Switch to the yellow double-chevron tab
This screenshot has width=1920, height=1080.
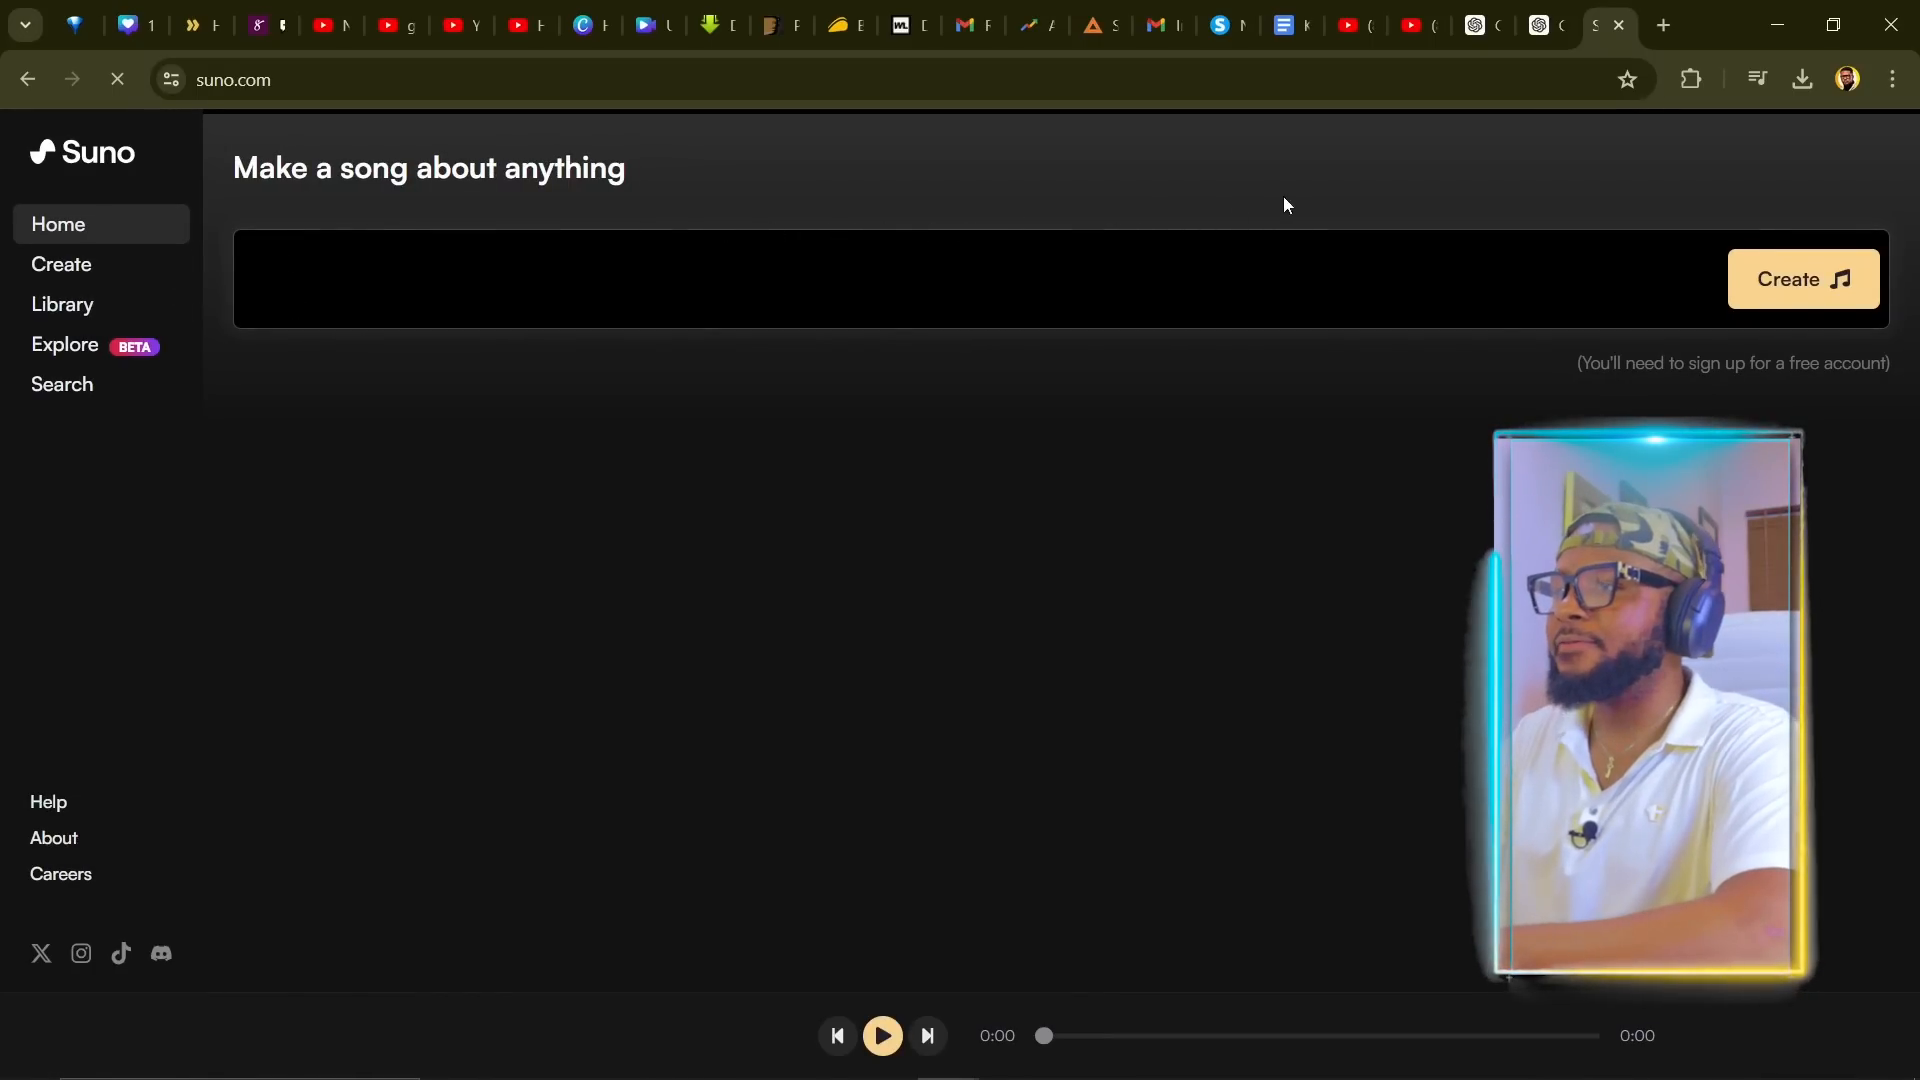202,25
